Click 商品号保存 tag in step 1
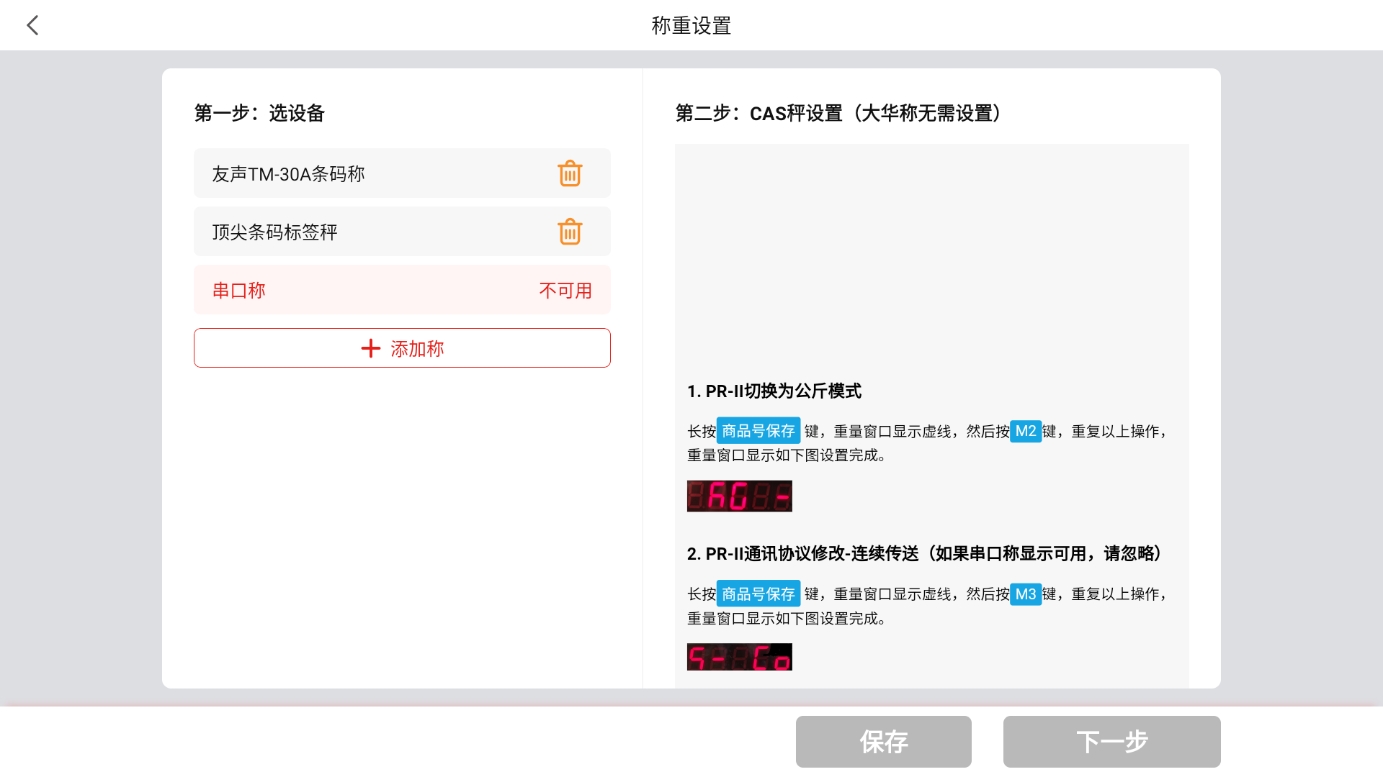Screen dimensions: 1383x777 pyautogui.click(x=758, y=431)
